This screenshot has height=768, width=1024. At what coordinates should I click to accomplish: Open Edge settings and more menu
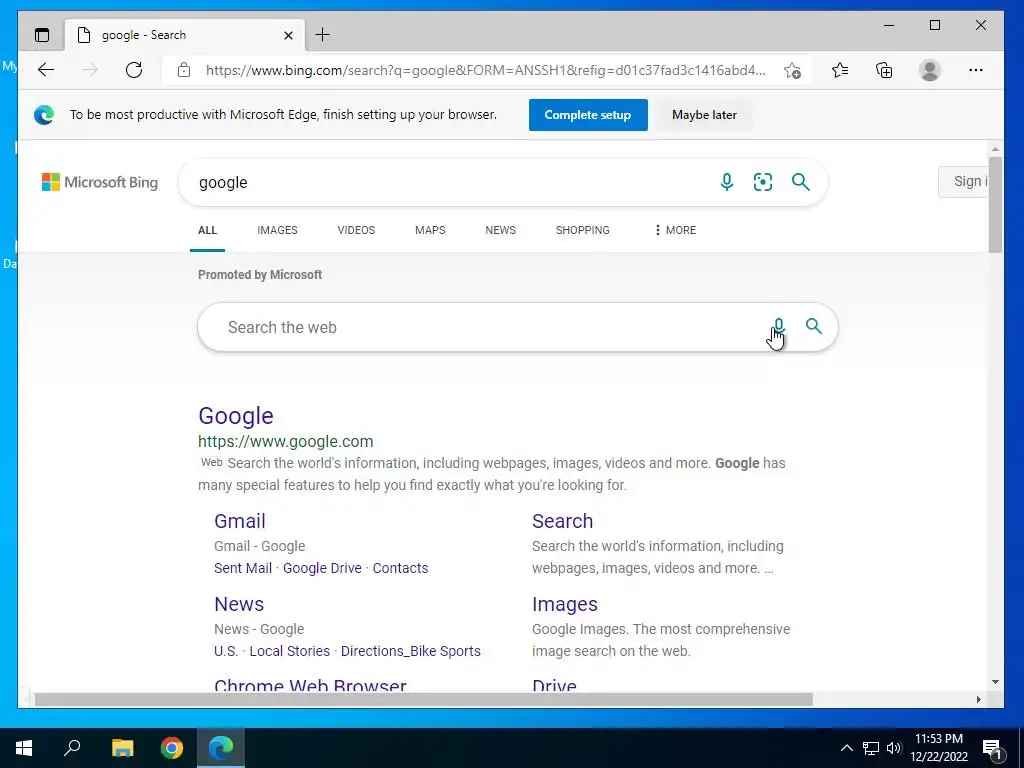coord(976,70)
